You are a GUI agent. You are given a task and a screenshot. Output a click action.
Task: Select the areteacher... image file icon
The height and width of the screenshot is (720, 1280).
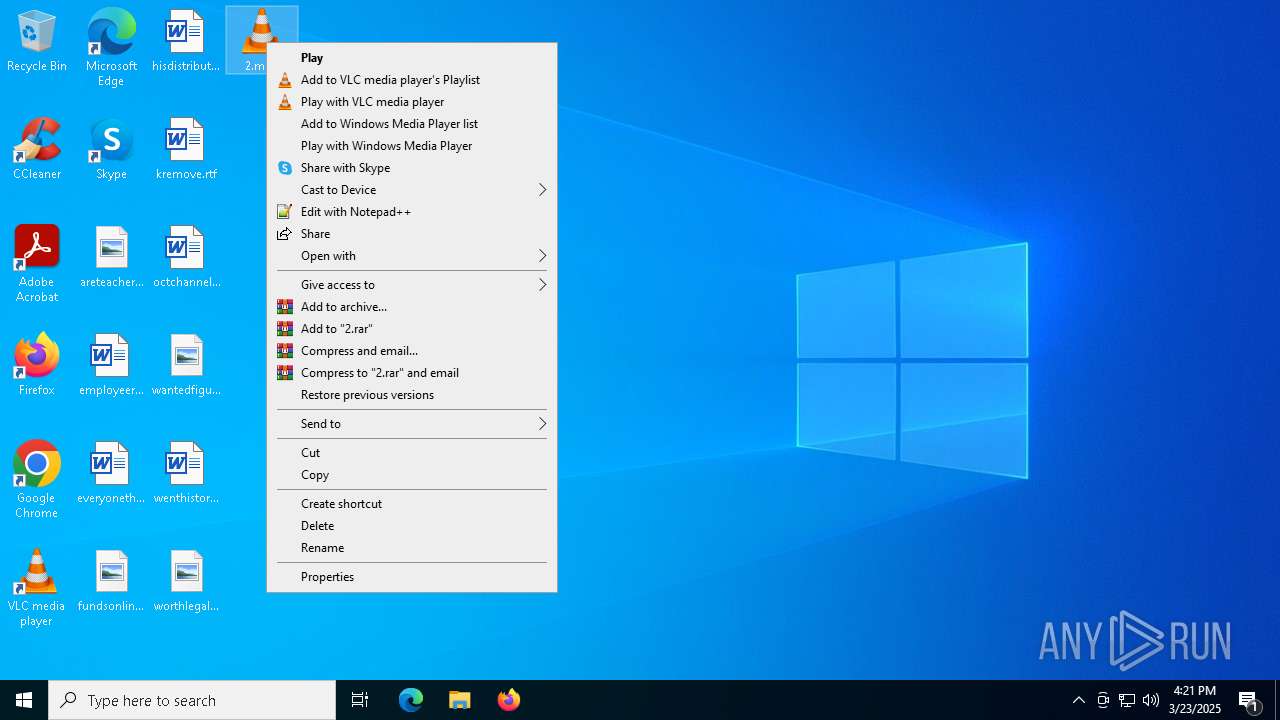111,257
